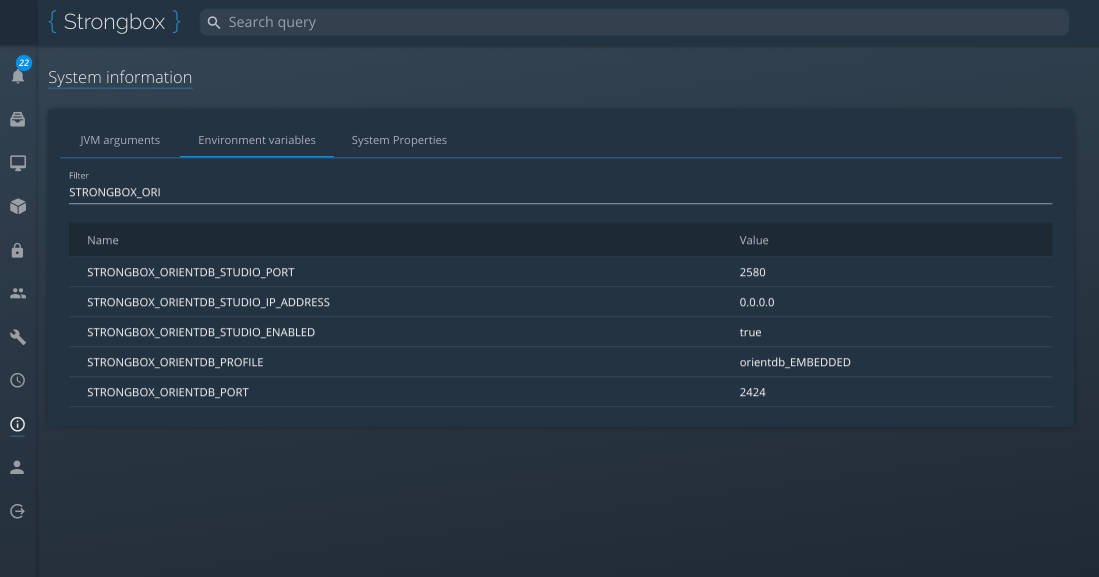Click the Filter field containing STRONGBOX_ORI
The image size is (1099, 577).
pos(560,192)
